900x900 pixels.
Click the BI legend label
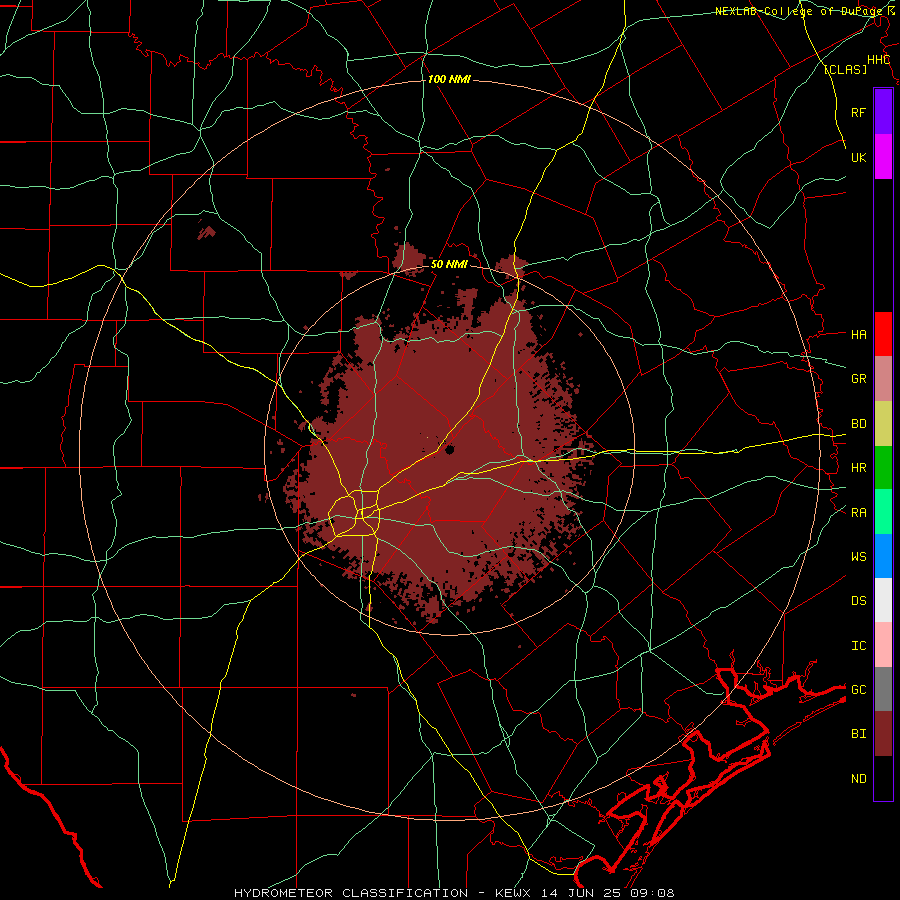[x=859, y=734]
